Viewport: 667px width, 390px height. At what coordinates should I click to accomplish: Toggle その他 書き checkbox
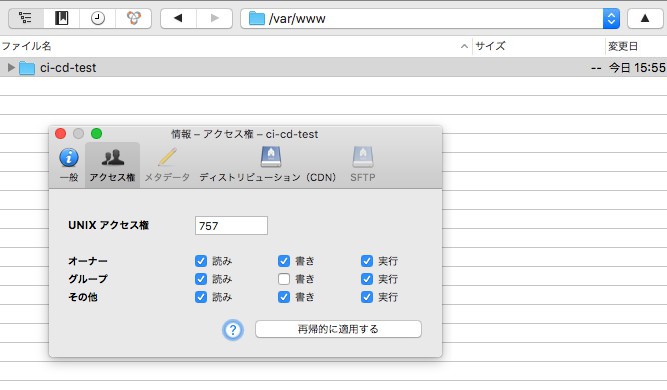tap(284, 297)
